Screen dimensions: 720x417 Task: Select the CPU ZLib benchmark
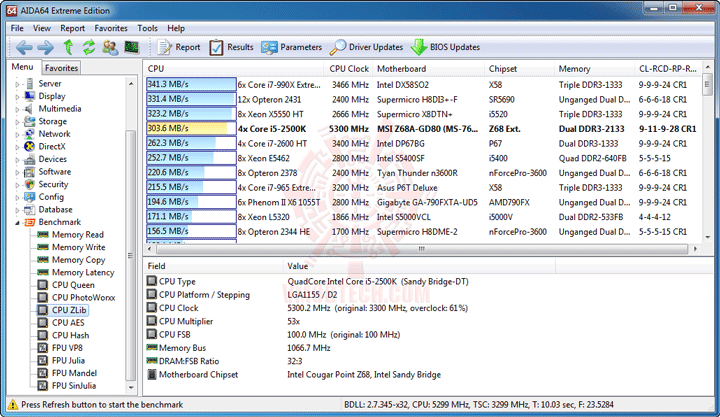click(x=69, y=310)
